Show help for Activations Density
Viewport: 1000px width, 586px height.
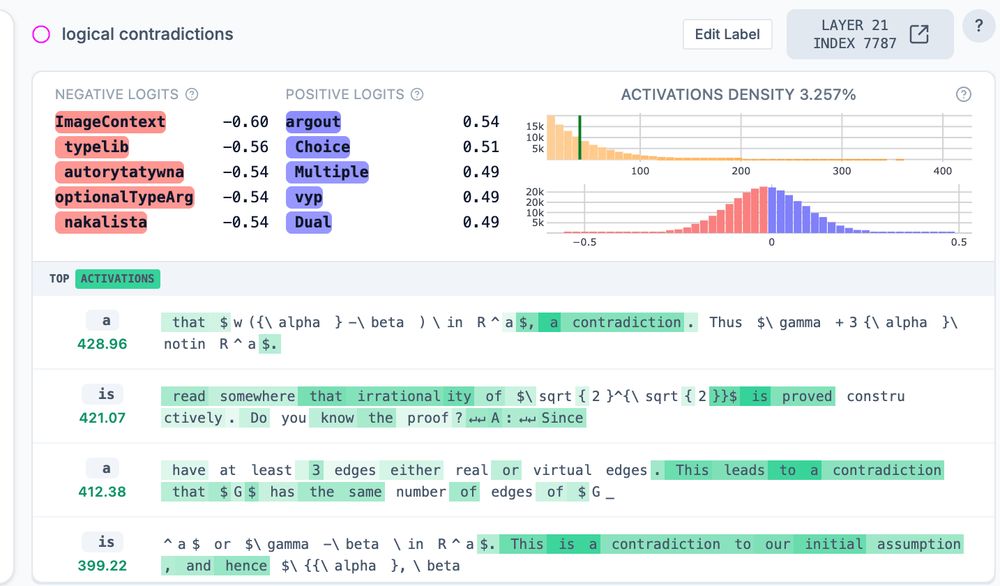tap(963, 94)
